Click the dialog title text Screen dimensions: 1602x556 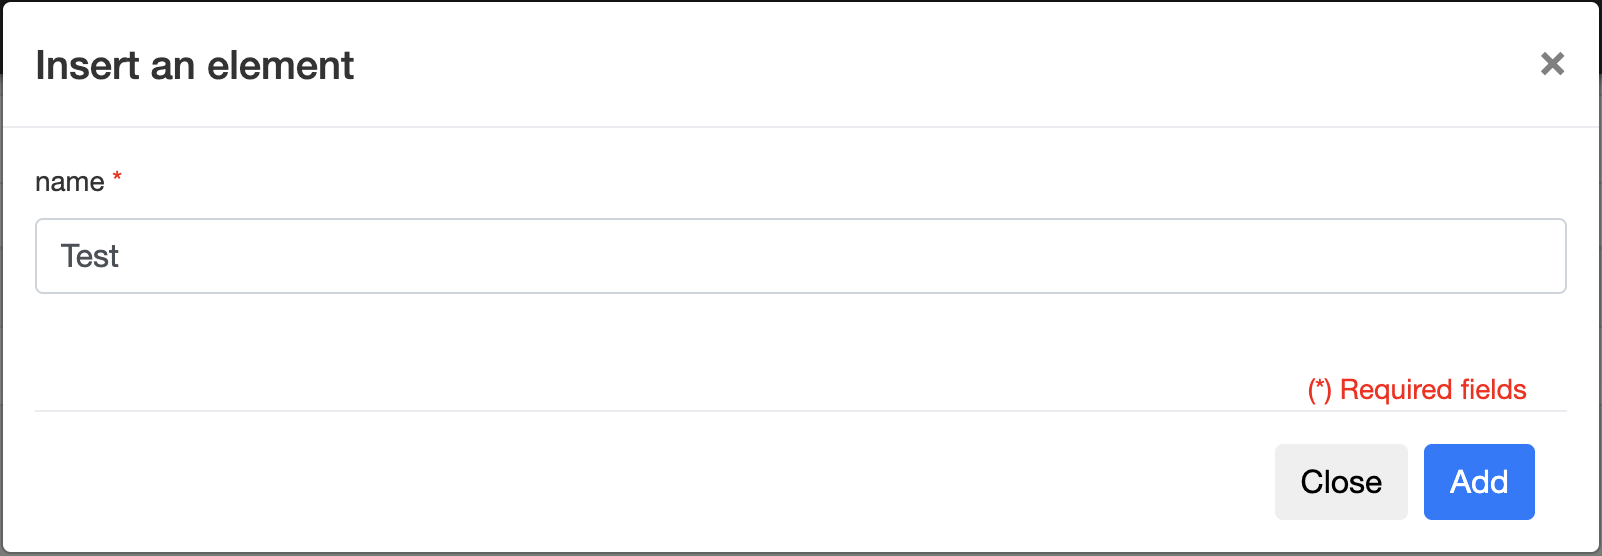point(194,66)
